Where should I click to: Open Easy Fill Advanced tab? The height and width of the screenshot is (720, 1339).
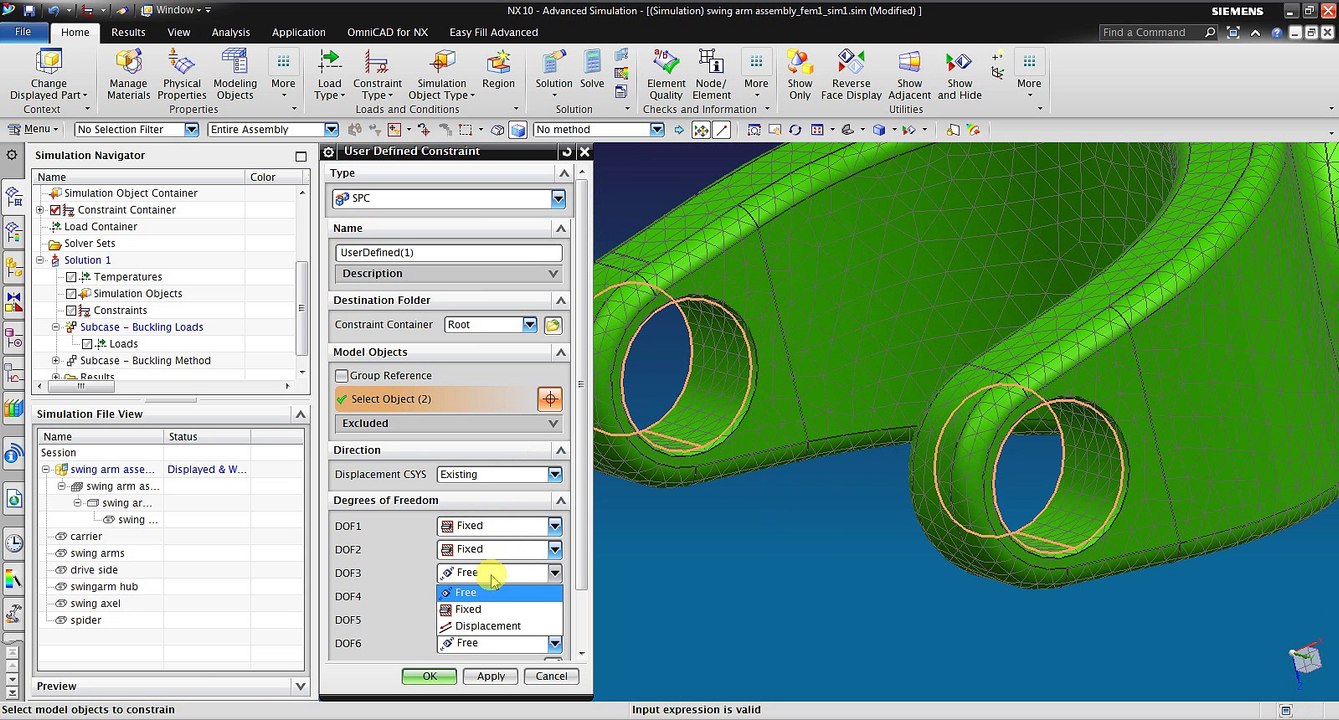(x=494, y=32)
